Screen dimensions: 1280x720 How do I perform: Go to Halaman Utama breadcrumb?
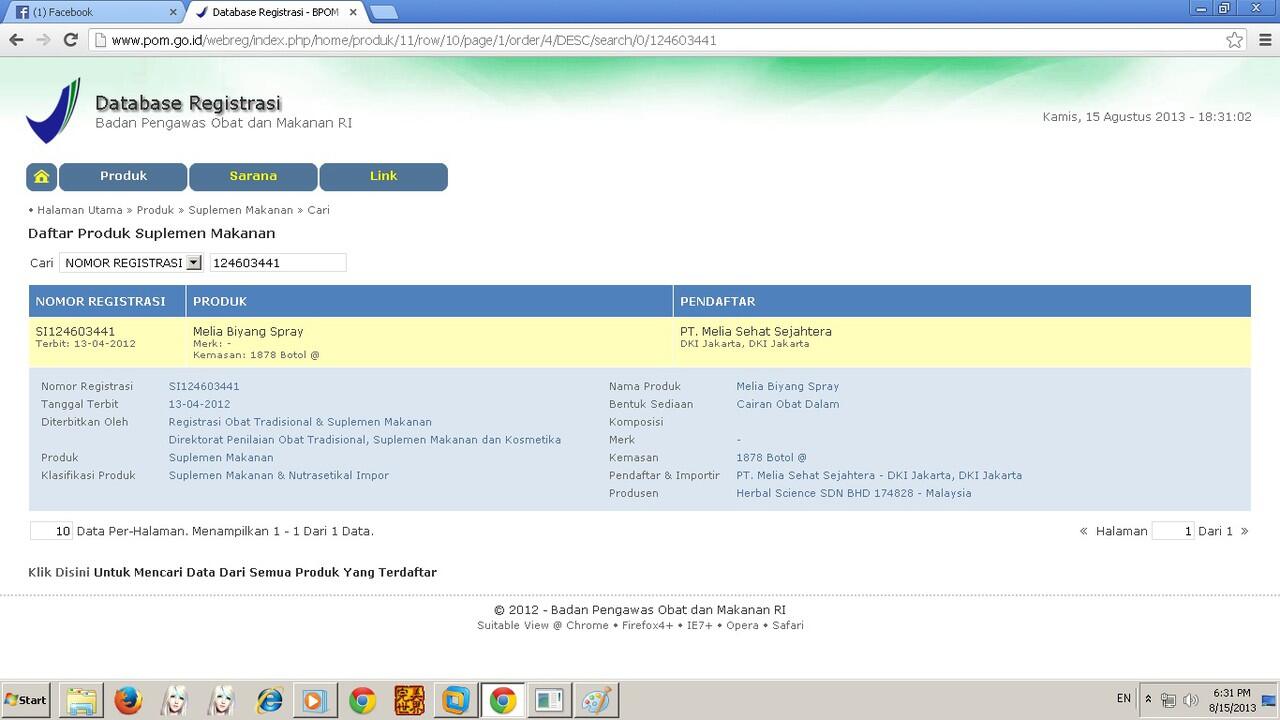click(x=80, y=210)
